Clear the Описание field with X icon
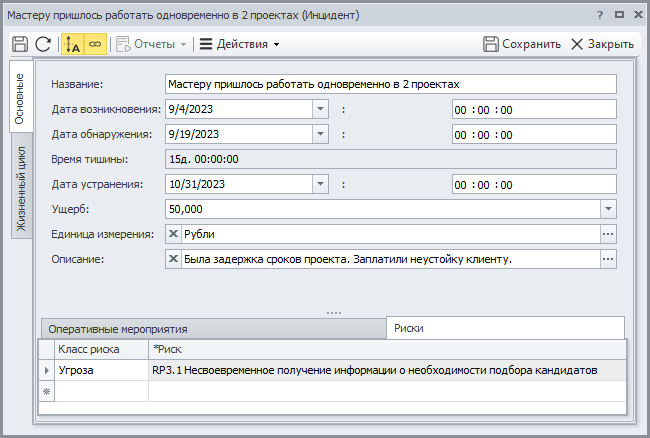This screenshot has width=650, height=438. (173, 259)
